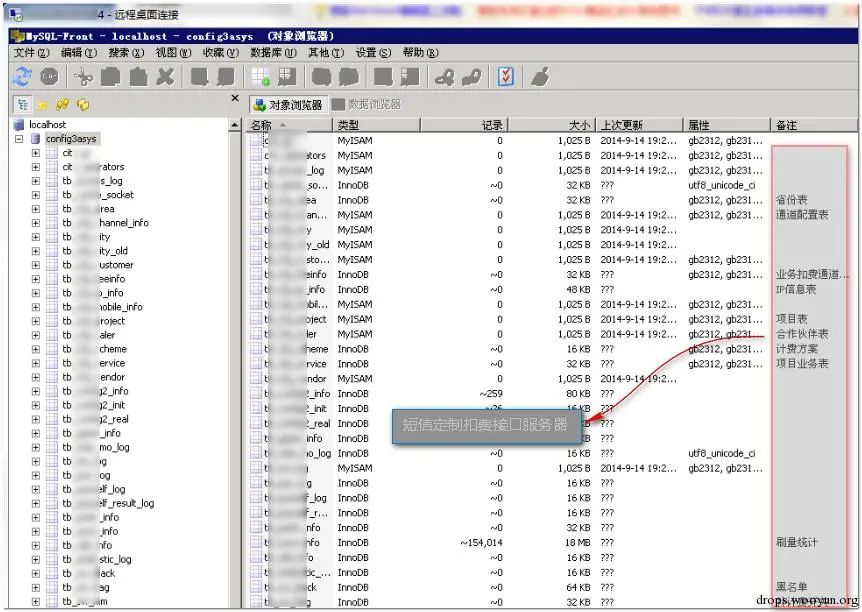Sort by the 大小 column header
This screenshot has width=862, height=612.
[x=580, y=125]
